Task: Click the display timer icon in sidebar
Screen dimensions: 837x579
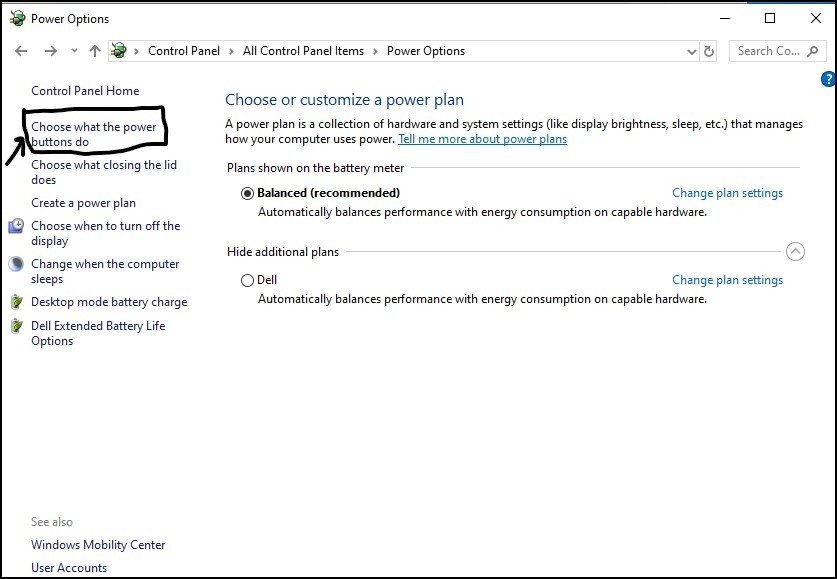Action: 17,226
